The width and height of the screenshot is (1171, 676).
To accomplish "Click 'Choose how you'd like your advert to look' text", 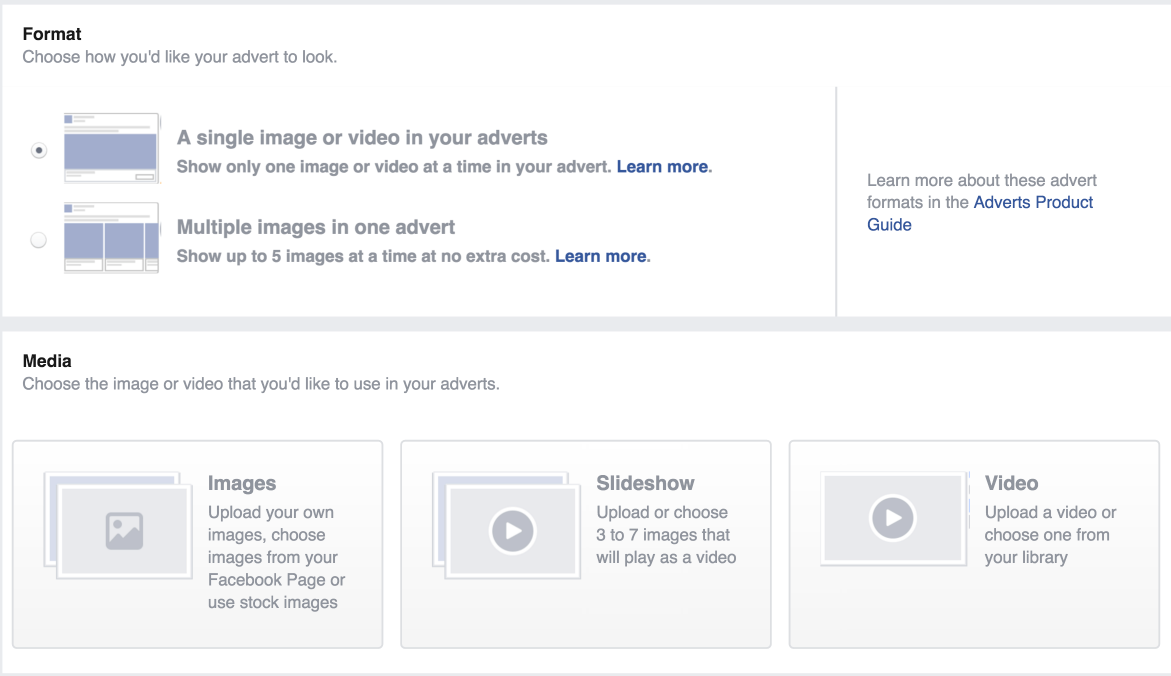I will (x=180, y=57).
